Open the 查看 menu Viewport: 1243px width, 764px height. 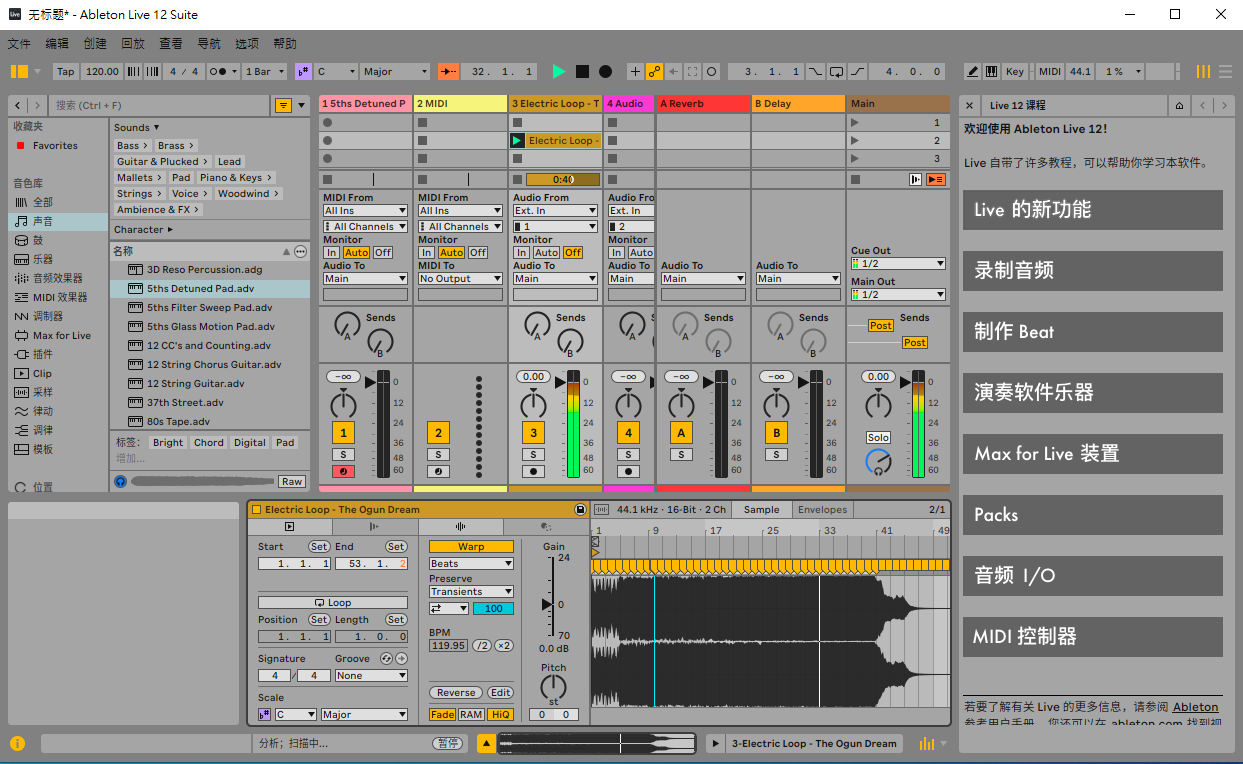[x=171, y=44]
